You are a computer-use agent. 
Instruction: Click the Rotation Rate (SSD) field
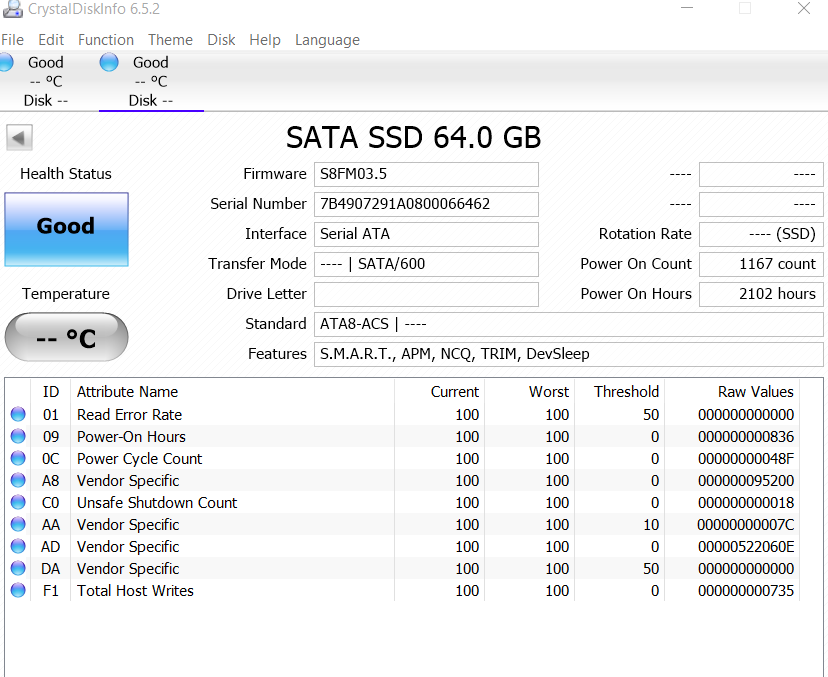(761, 234)
